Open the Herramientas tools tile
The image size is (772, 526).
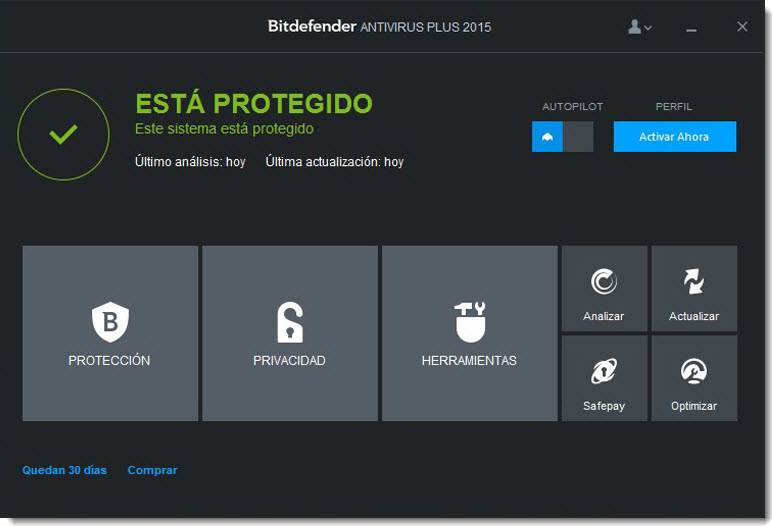tap(470, 333)
